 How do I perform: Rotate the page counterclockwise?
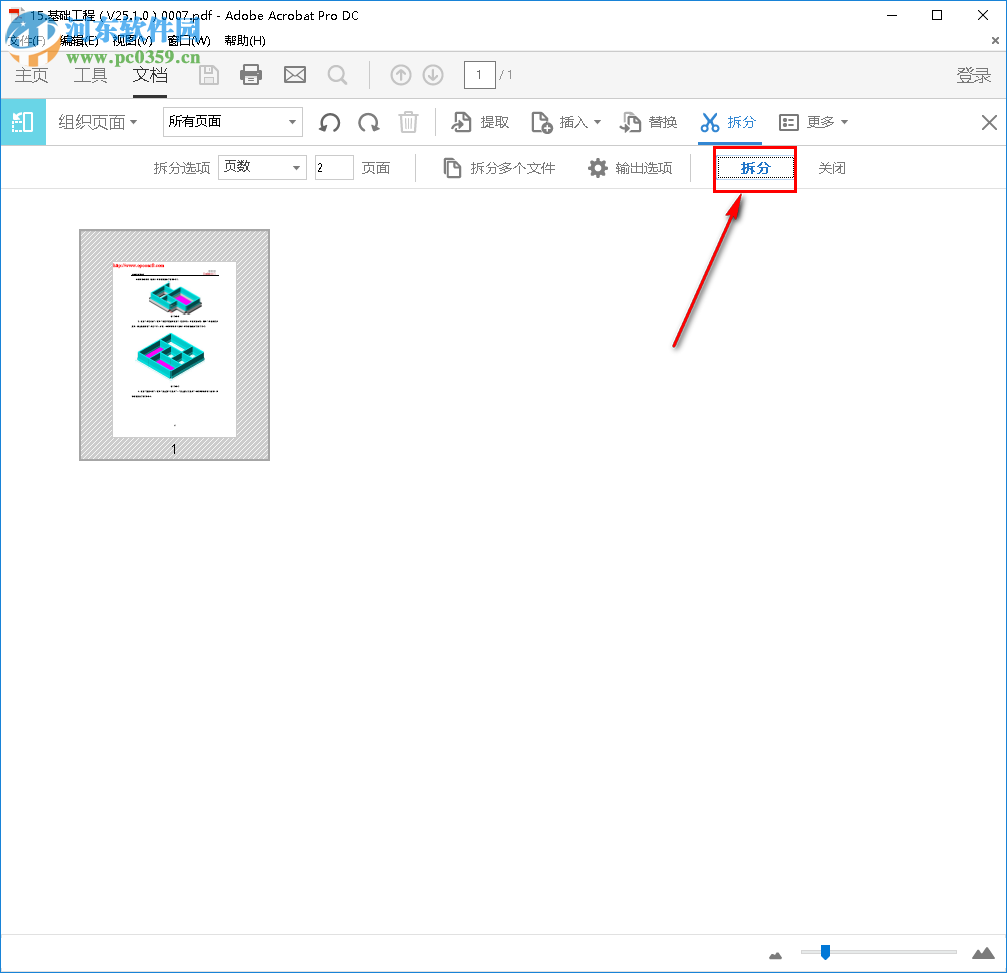point(329,122)
